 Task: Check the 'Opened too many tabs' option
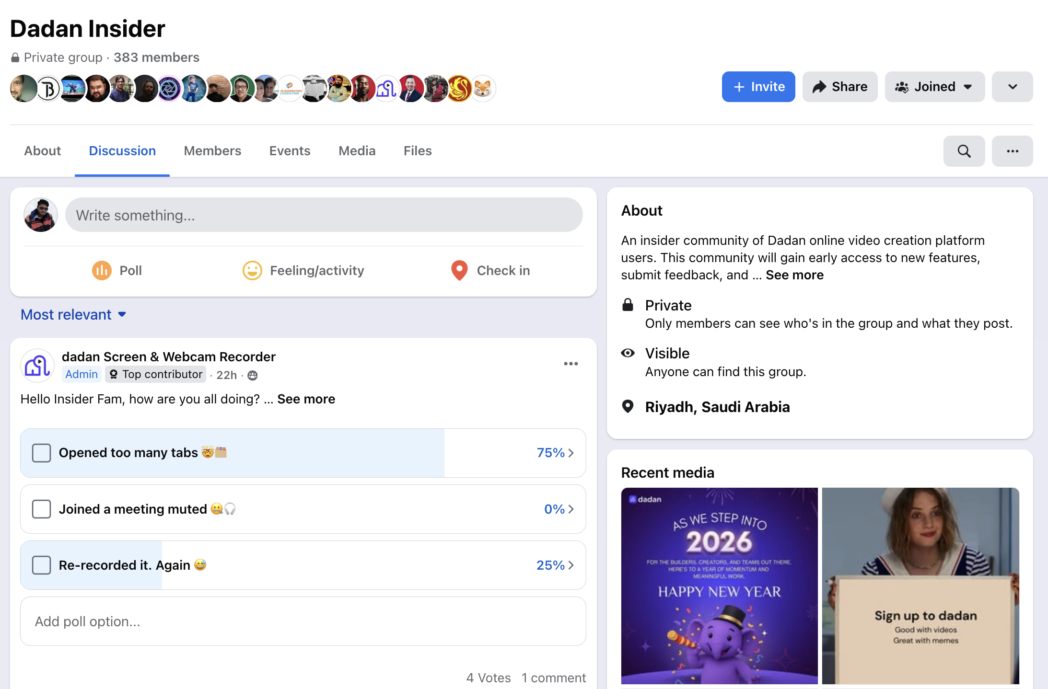(41, 453)
